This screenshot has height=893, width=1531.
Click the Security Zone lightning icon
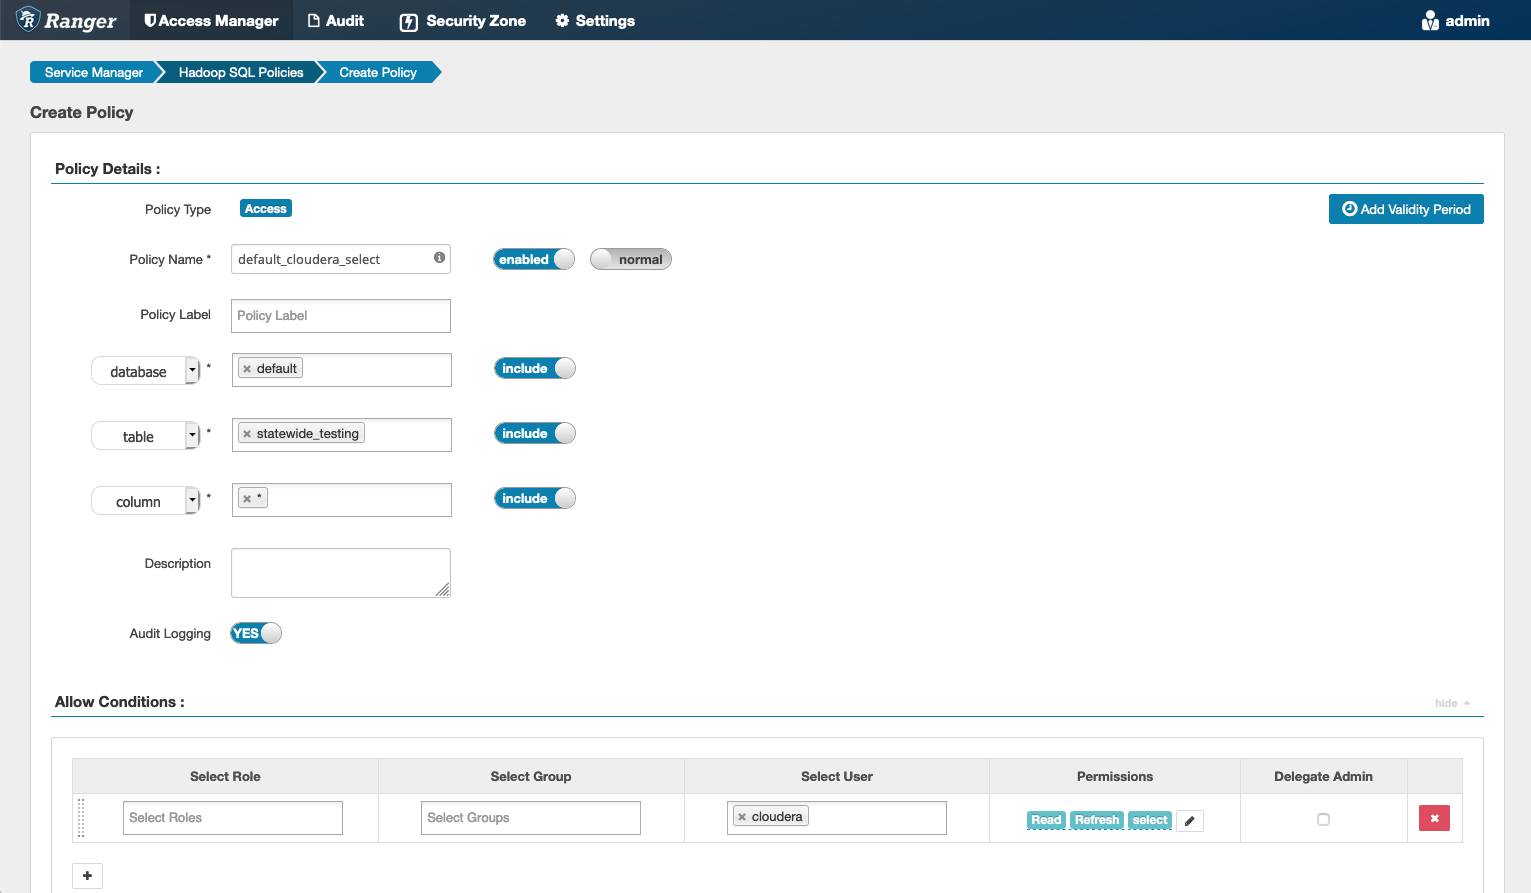[x=408, y=20]
